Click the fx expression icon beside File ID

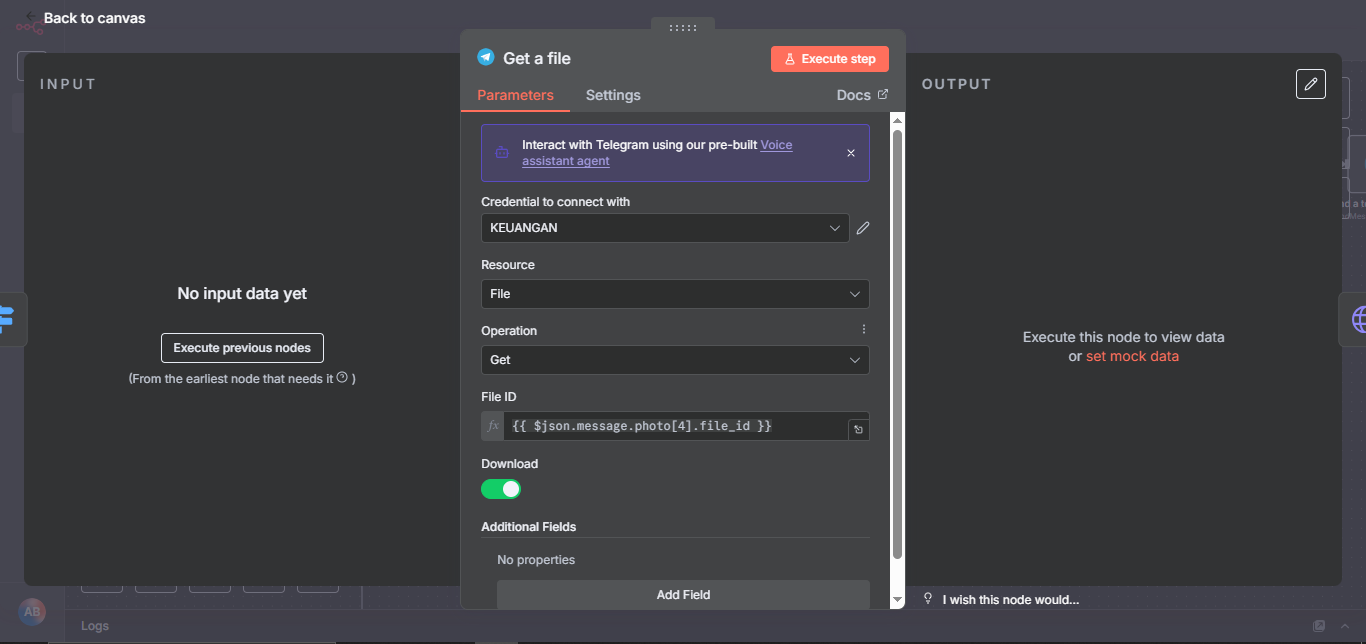(x=493, y=426)
